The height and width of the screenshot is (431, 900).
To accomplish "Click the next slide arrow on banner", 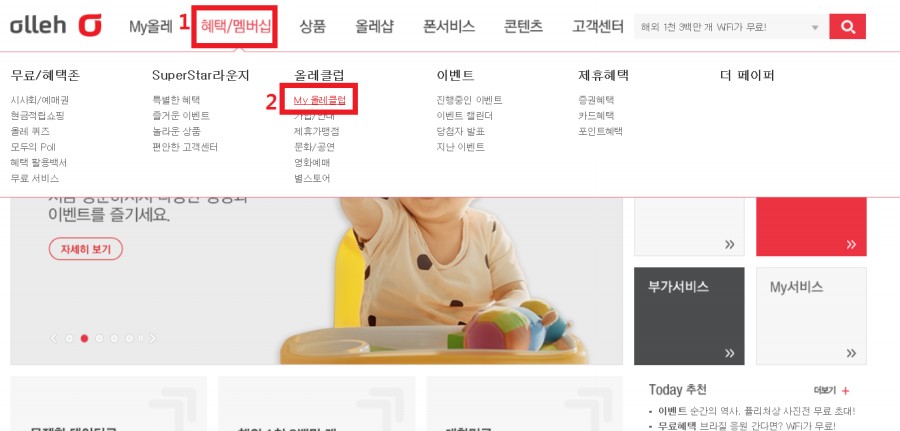I will point(153,339).
